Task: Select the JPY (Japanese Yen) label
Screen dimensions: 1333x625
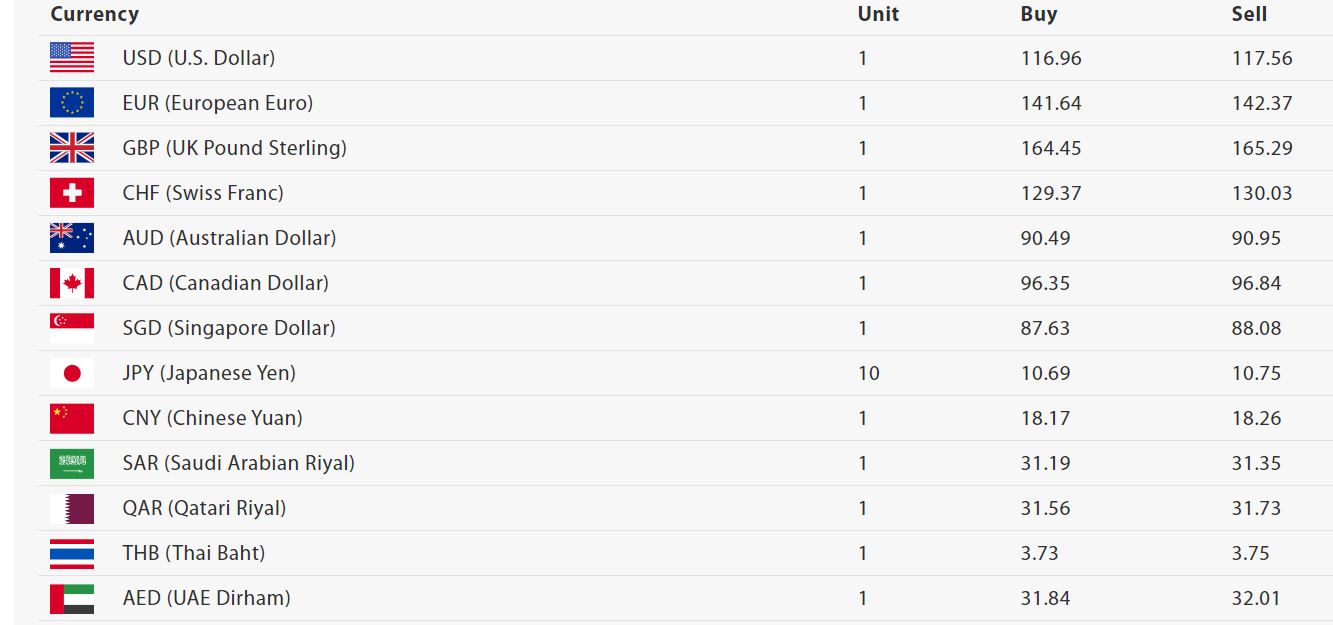Action: click(209, 373)
